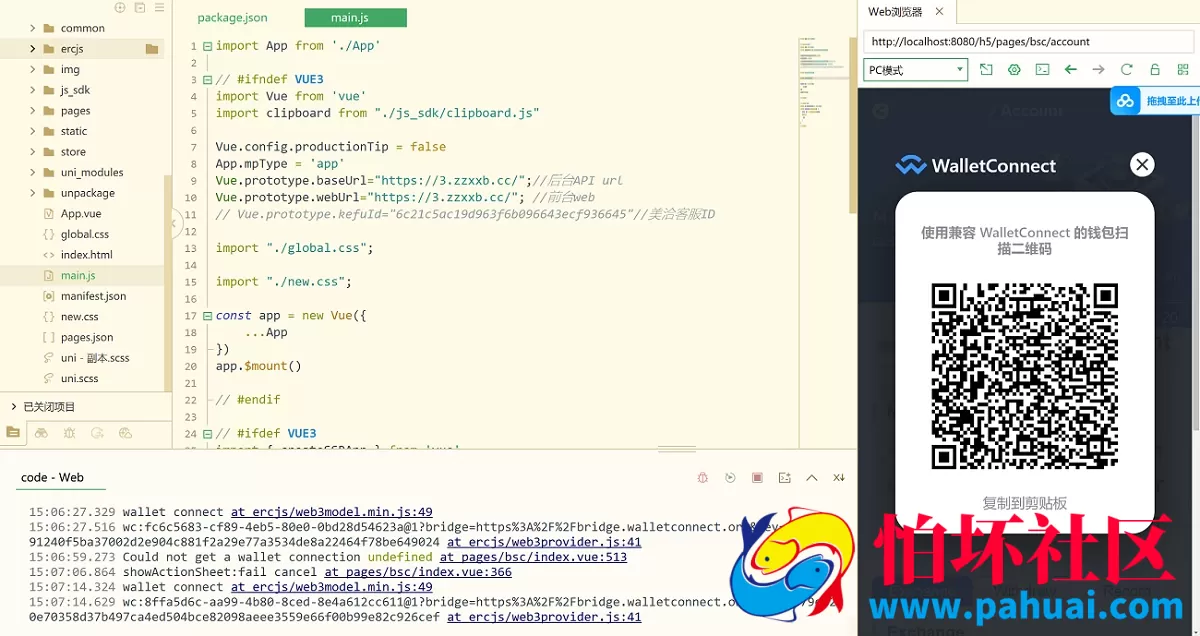
Task: Expand the common folder
Action: click(x=33, y=28)
